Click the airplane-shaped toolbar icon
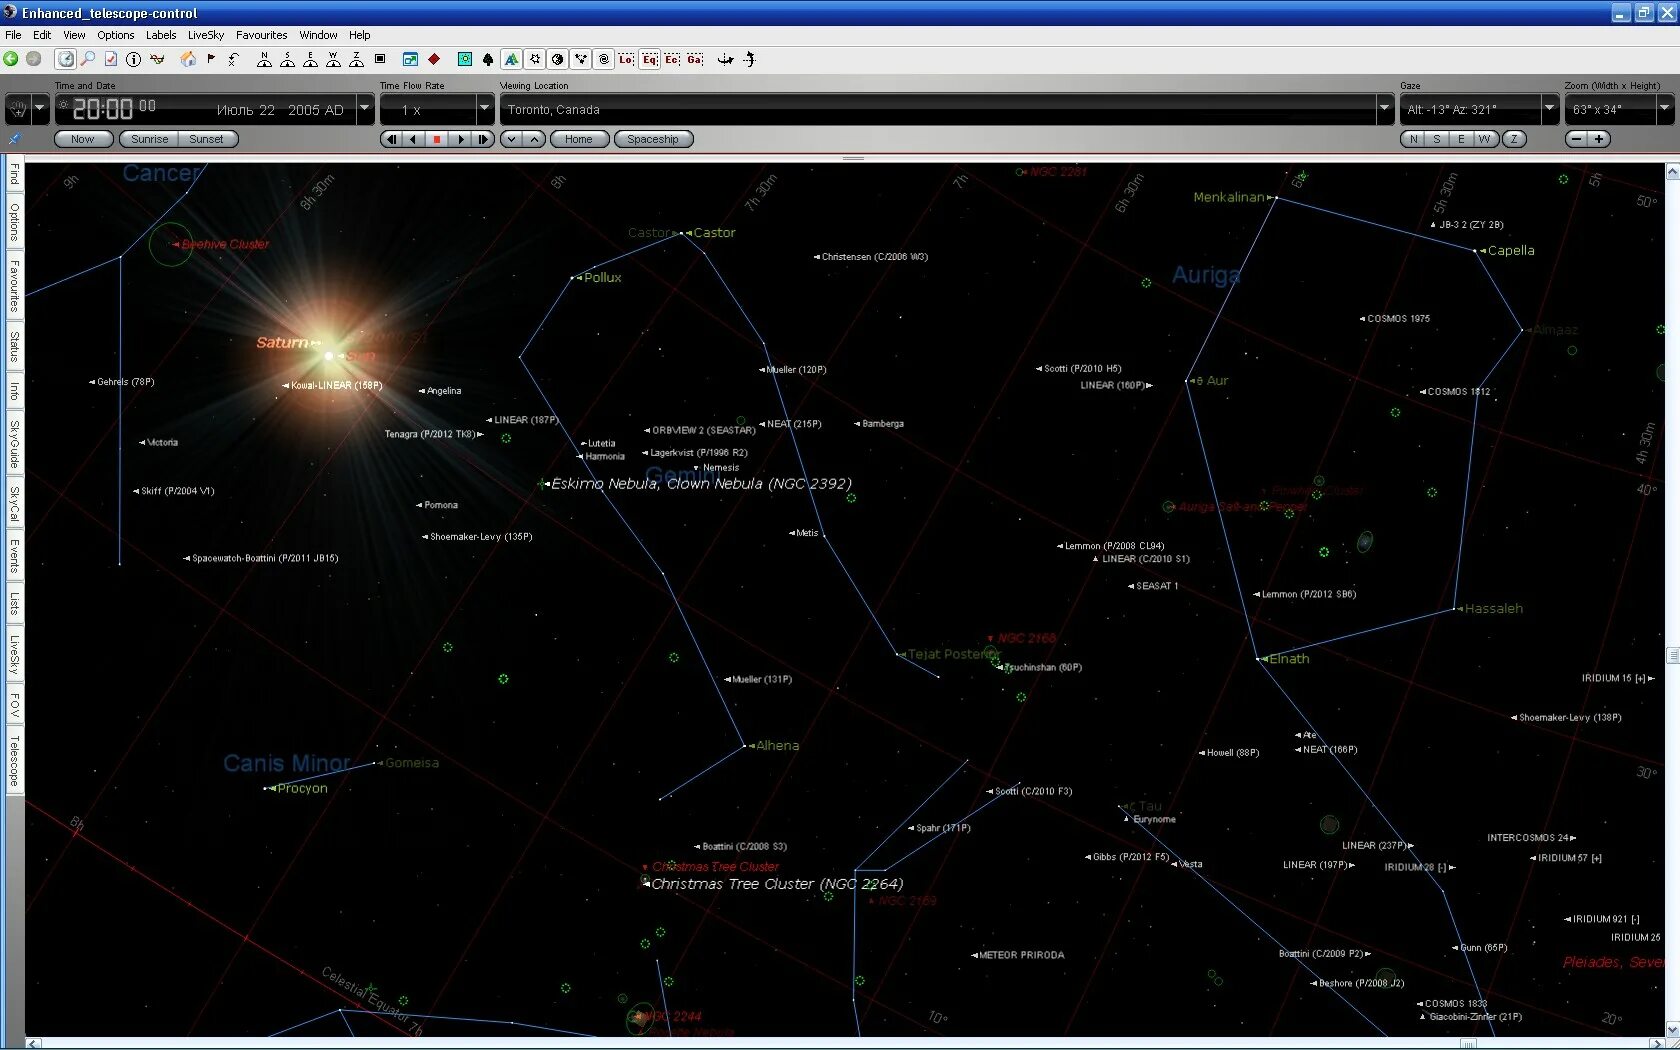The image size is (1680, 1050). tap(726, 59)
